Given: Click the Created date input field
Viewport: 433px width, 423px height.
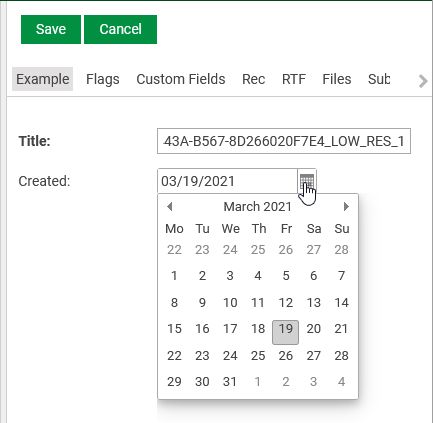Looking at the screenshot, I should 227,181.
